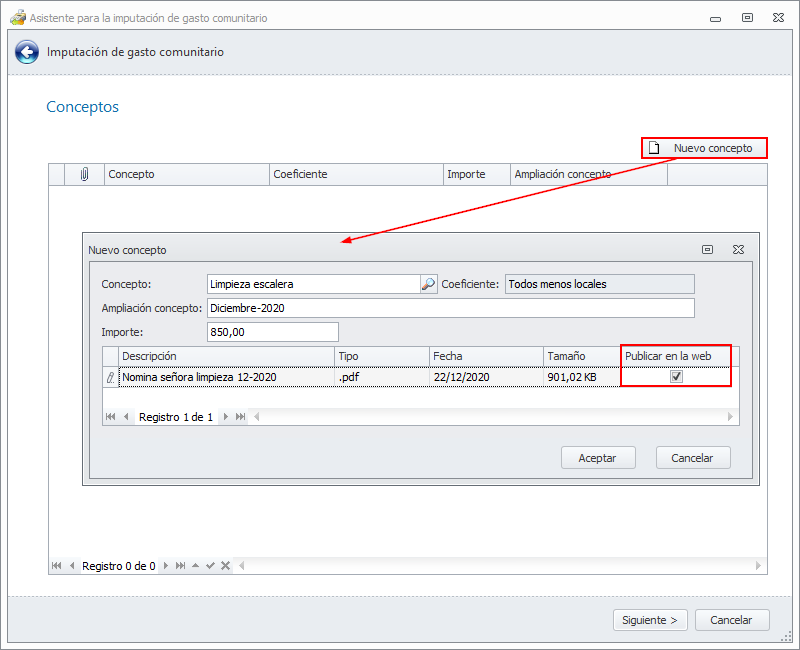
Task: Click the Fecha column header
Action: click(x=486, y=356)
